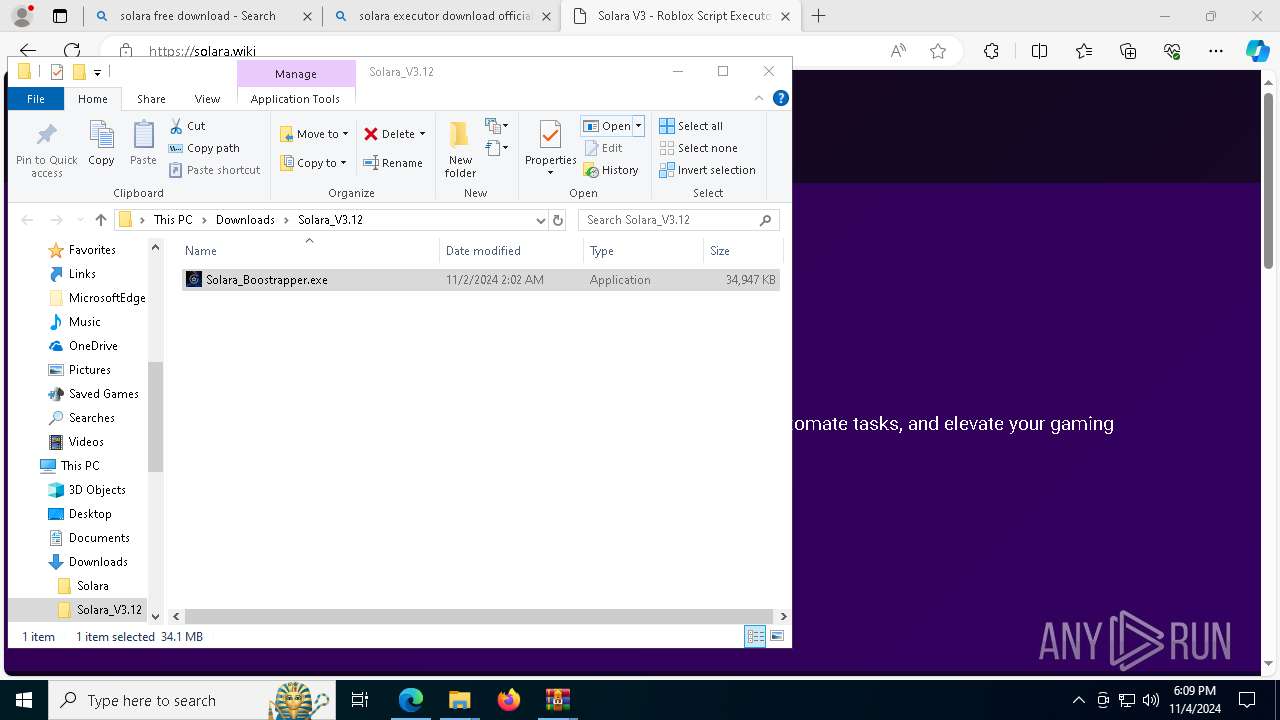
Task: Click Select all
Action: coord(691,126)
